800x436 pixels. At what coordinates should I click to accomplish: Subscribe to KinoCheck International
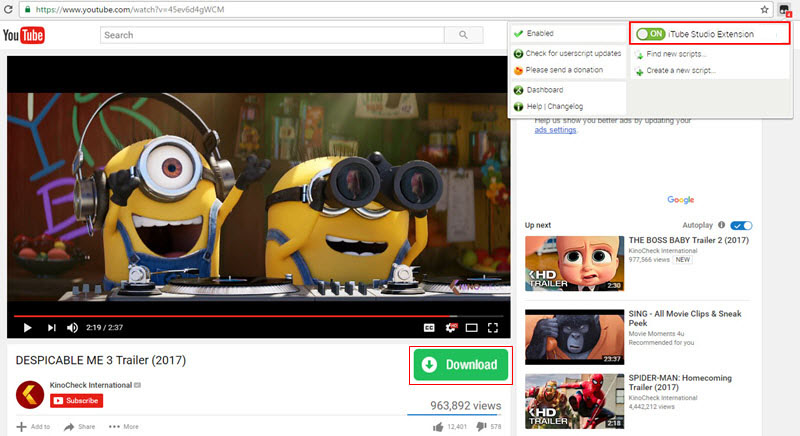(77, 400)
